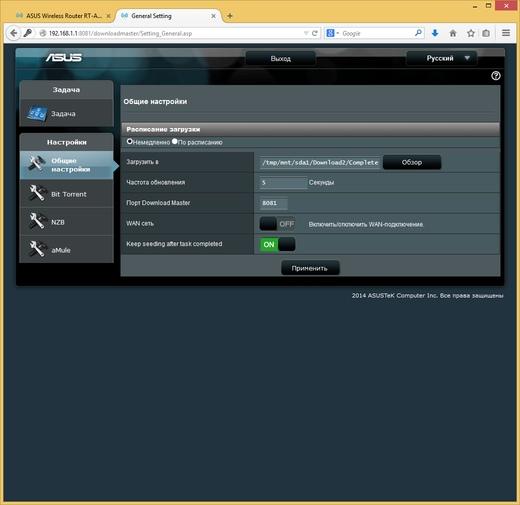The width and height of the screenshot is (520, 505).
Task: Click Применить apply button
Action: tap(310, 268)
